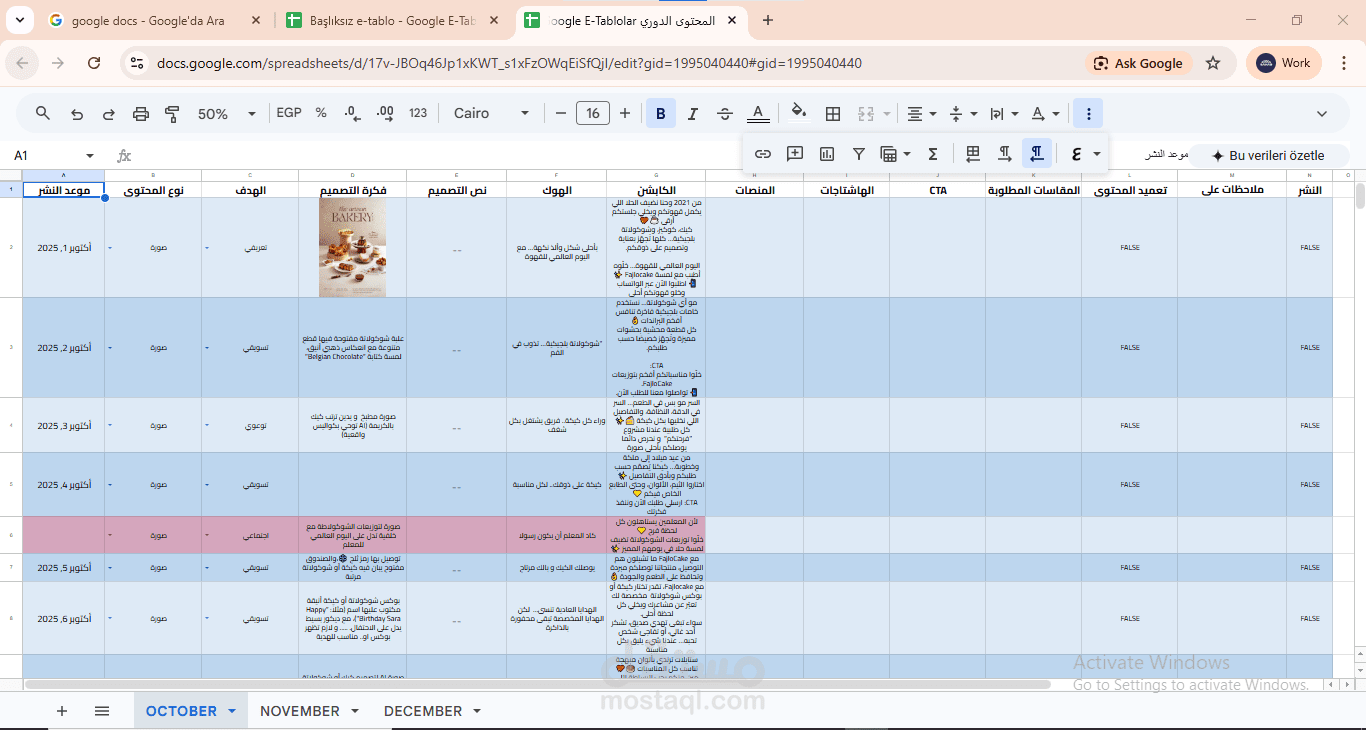Viewport: 1366px width, 730px height.
Task: Bookmark this page with the star
Action: coord(1213,63)
